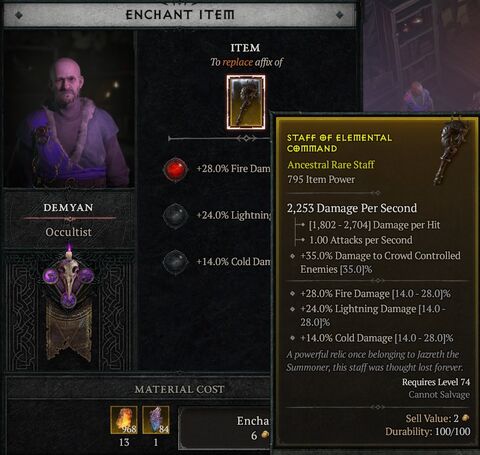Select the Lightning Damage affix orb
This screenshot has width=480, height=455.
tap(175, 216)
